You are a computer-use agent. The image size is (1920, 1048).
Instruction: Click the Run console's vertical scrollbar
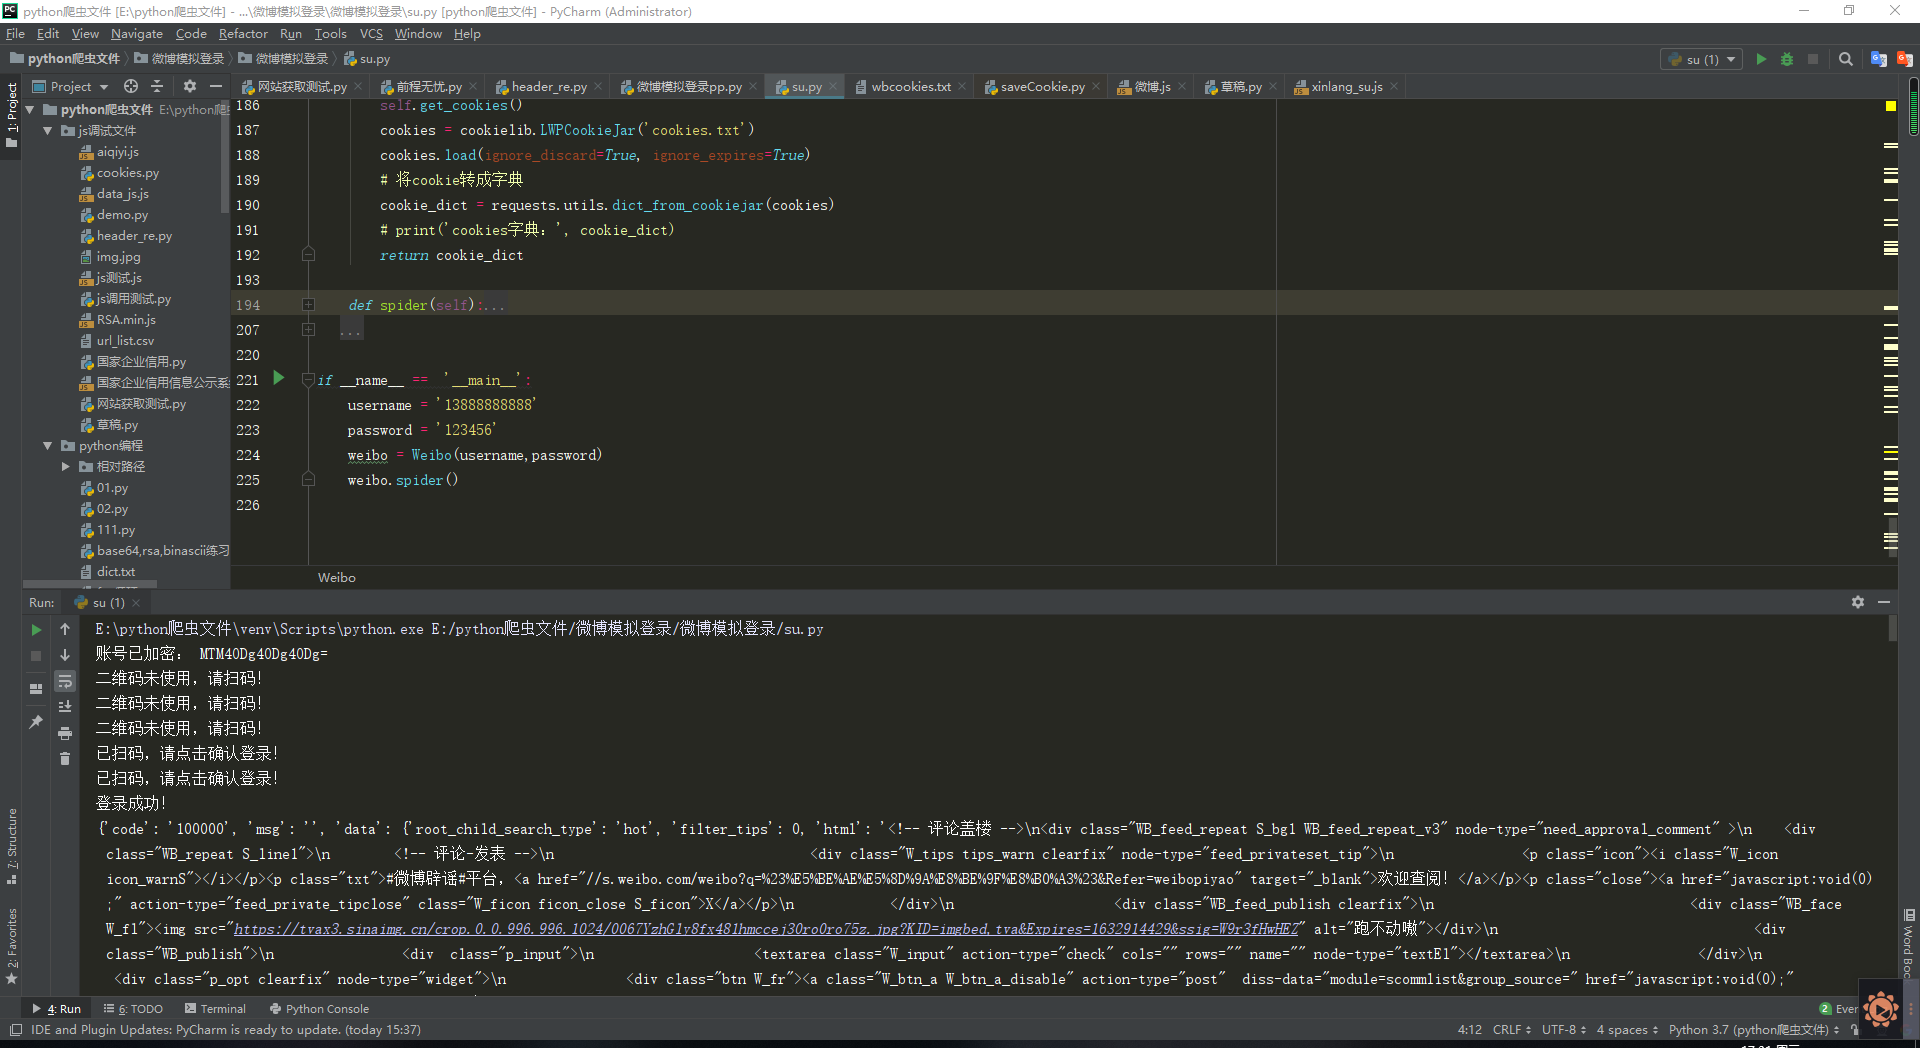[x=1893, y=628]
